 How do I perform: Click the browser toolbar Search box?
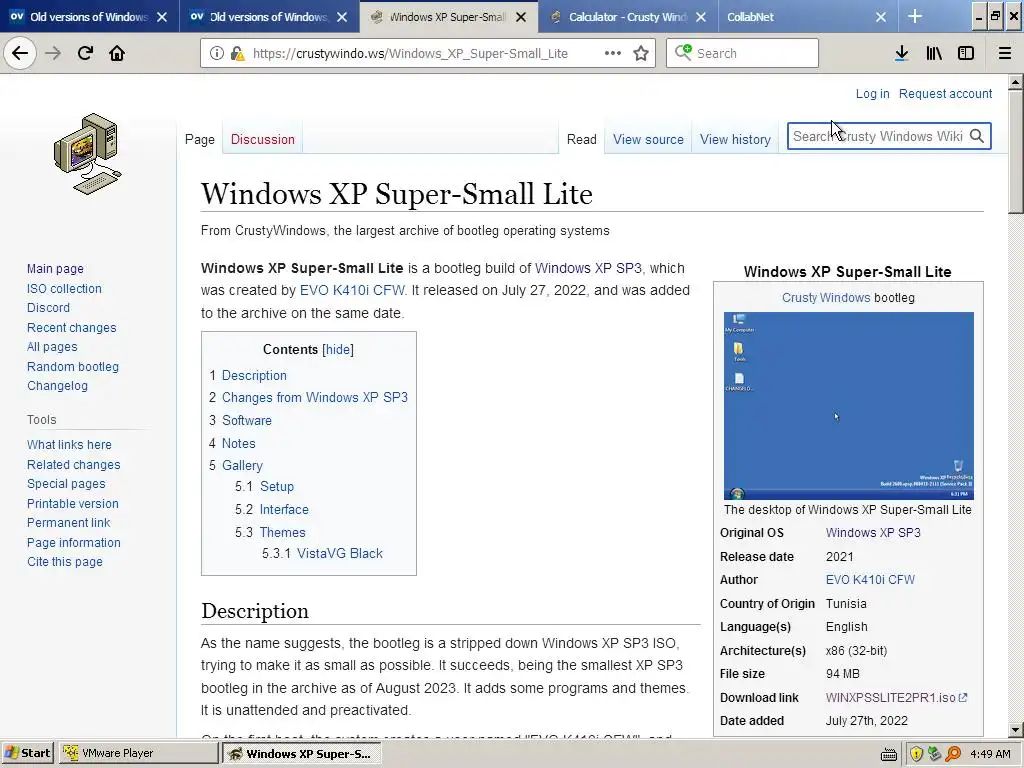point(742,53)
